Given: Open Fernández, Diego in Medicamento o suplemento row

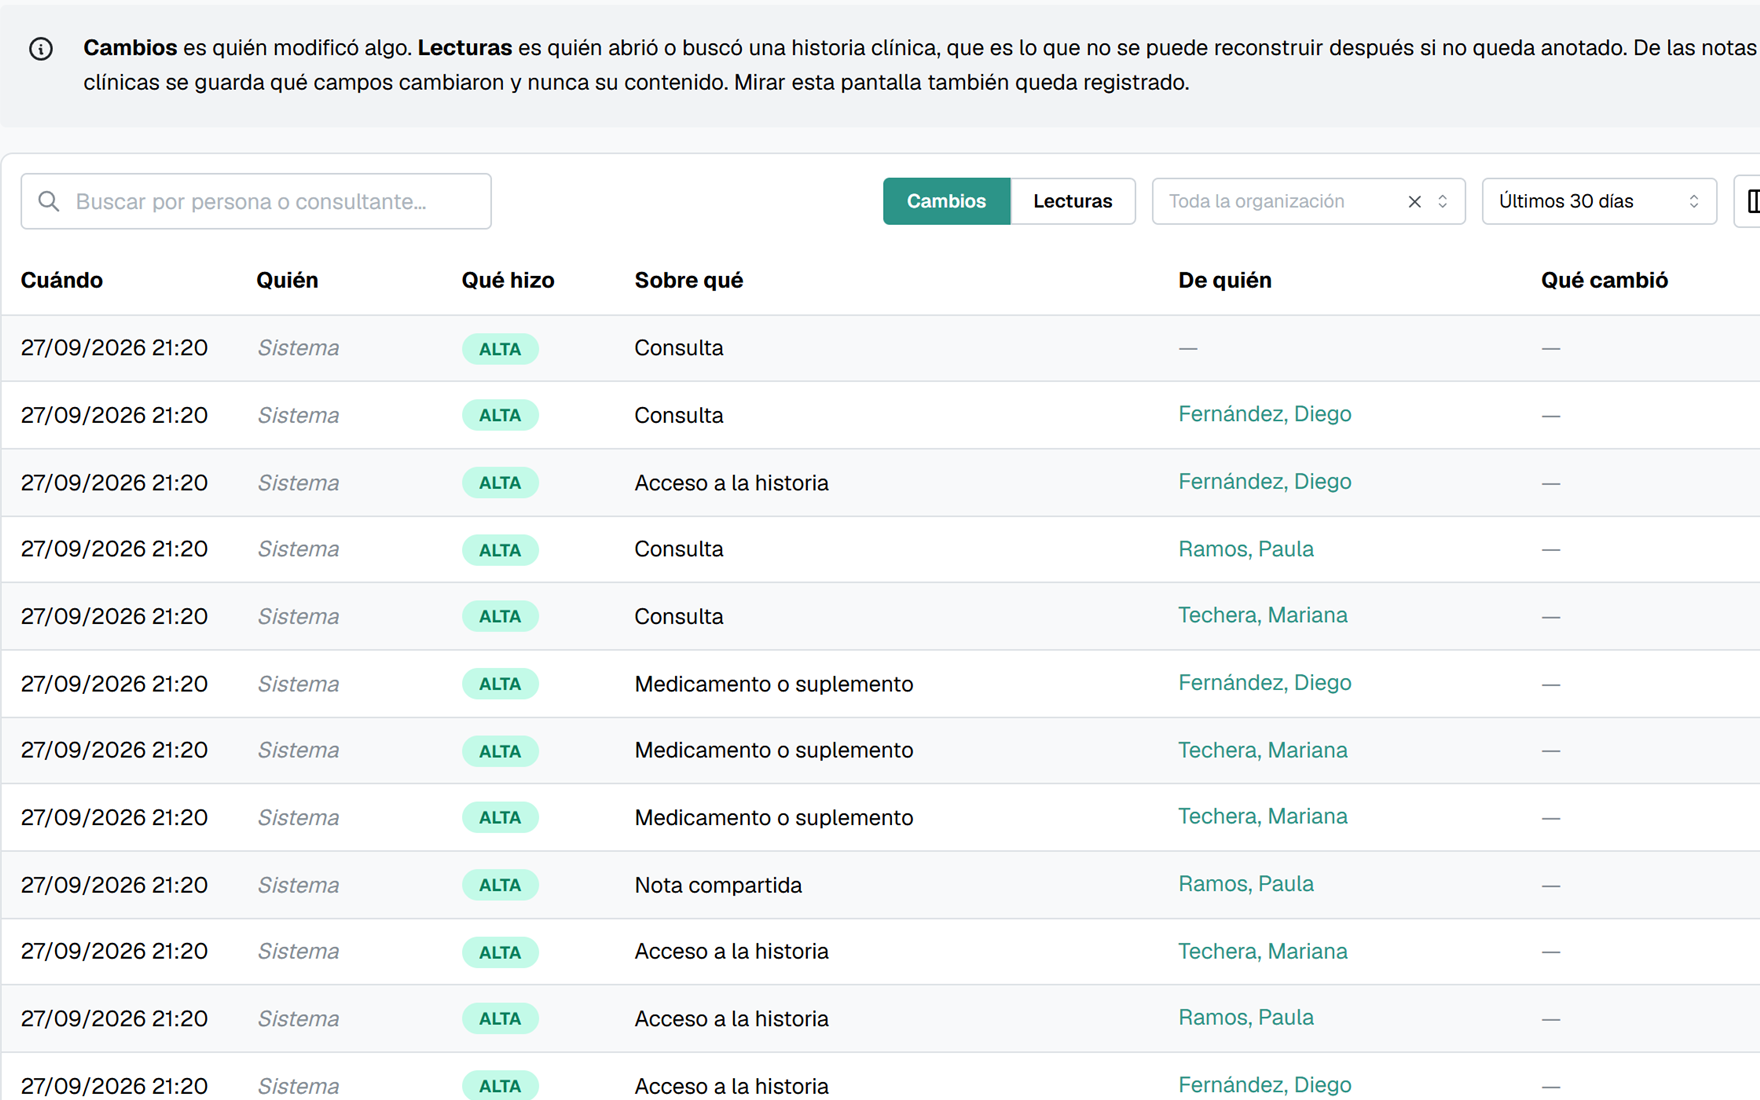Looking at the screenshot, I should (x=1264, y=682).
